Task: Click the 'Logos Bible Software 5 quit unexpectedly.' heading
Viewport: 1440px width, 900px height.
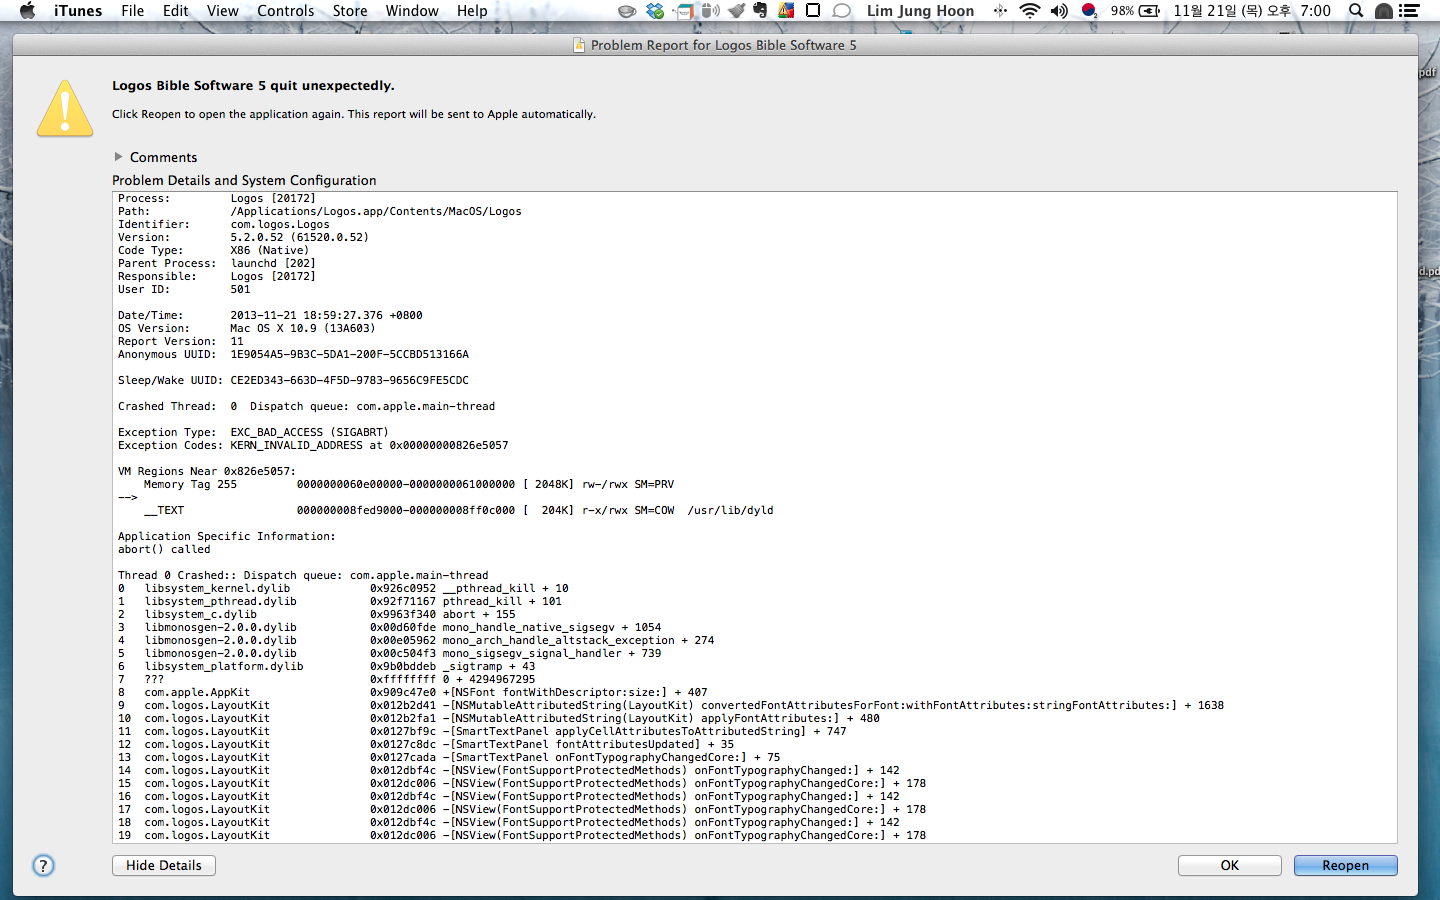Action: (x=253, y=86)
